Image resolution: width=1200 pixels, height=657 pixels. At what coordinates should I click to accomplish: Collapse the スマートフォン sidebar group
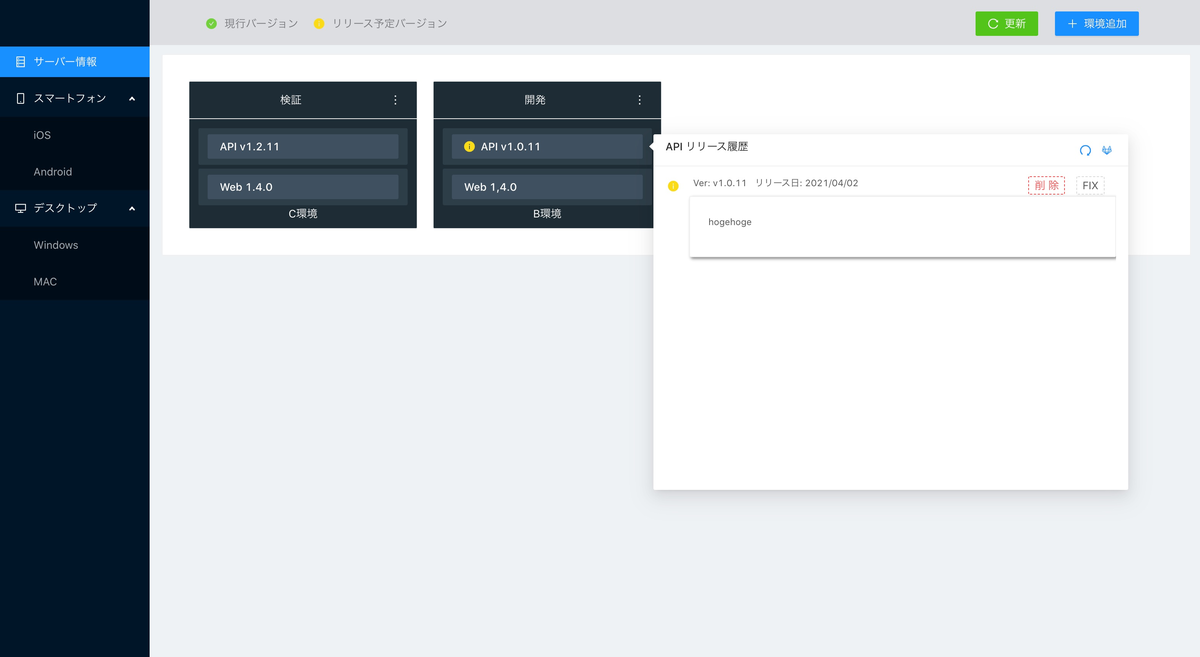click(x=75, y=98)
